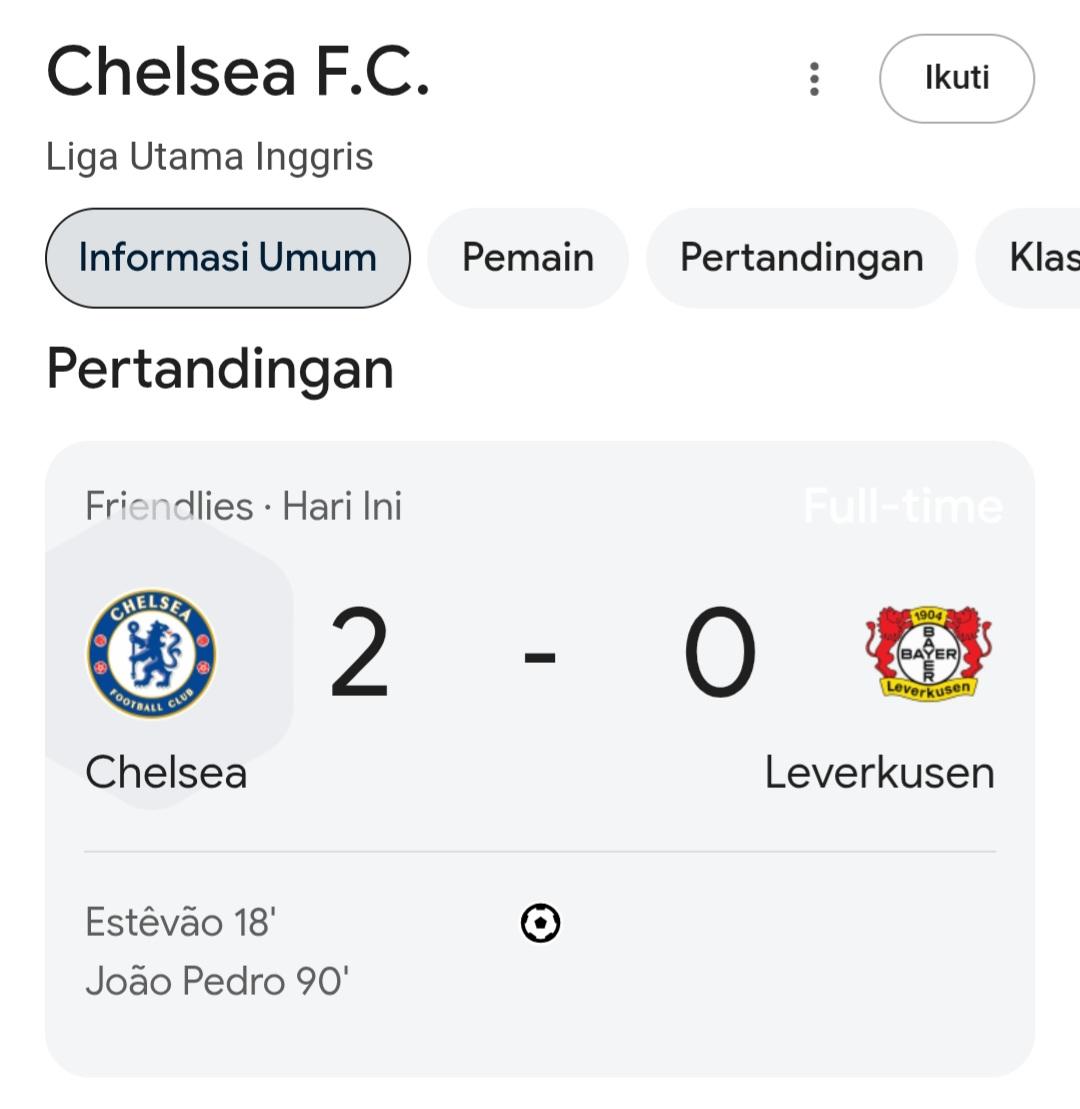Switch to the Pemain tab
1080x1109 pixels.
pos(528,257)
